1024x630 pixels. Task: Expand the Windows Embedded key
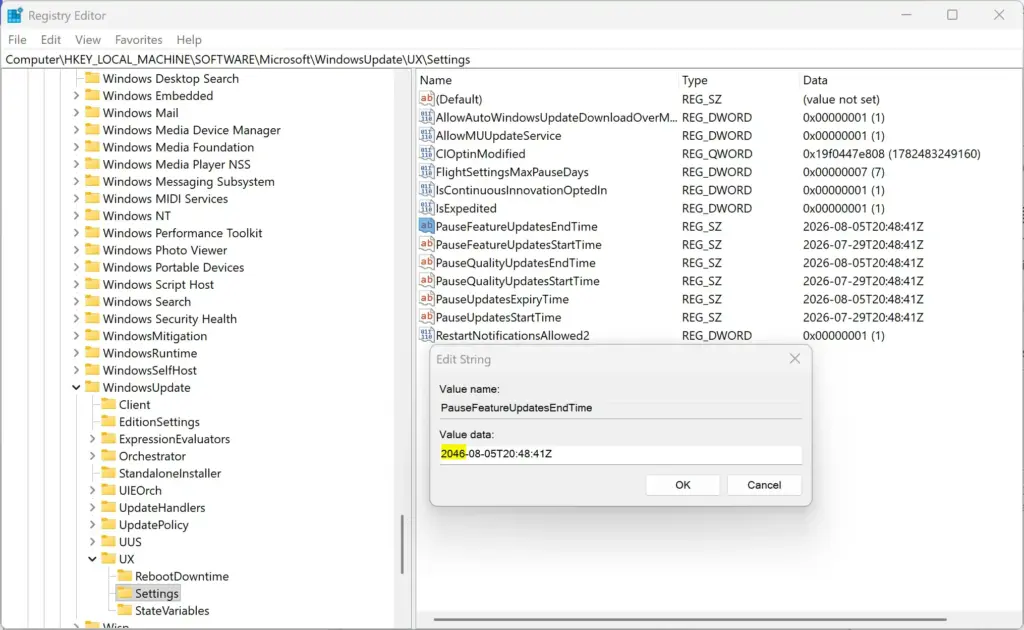point(76,95)
